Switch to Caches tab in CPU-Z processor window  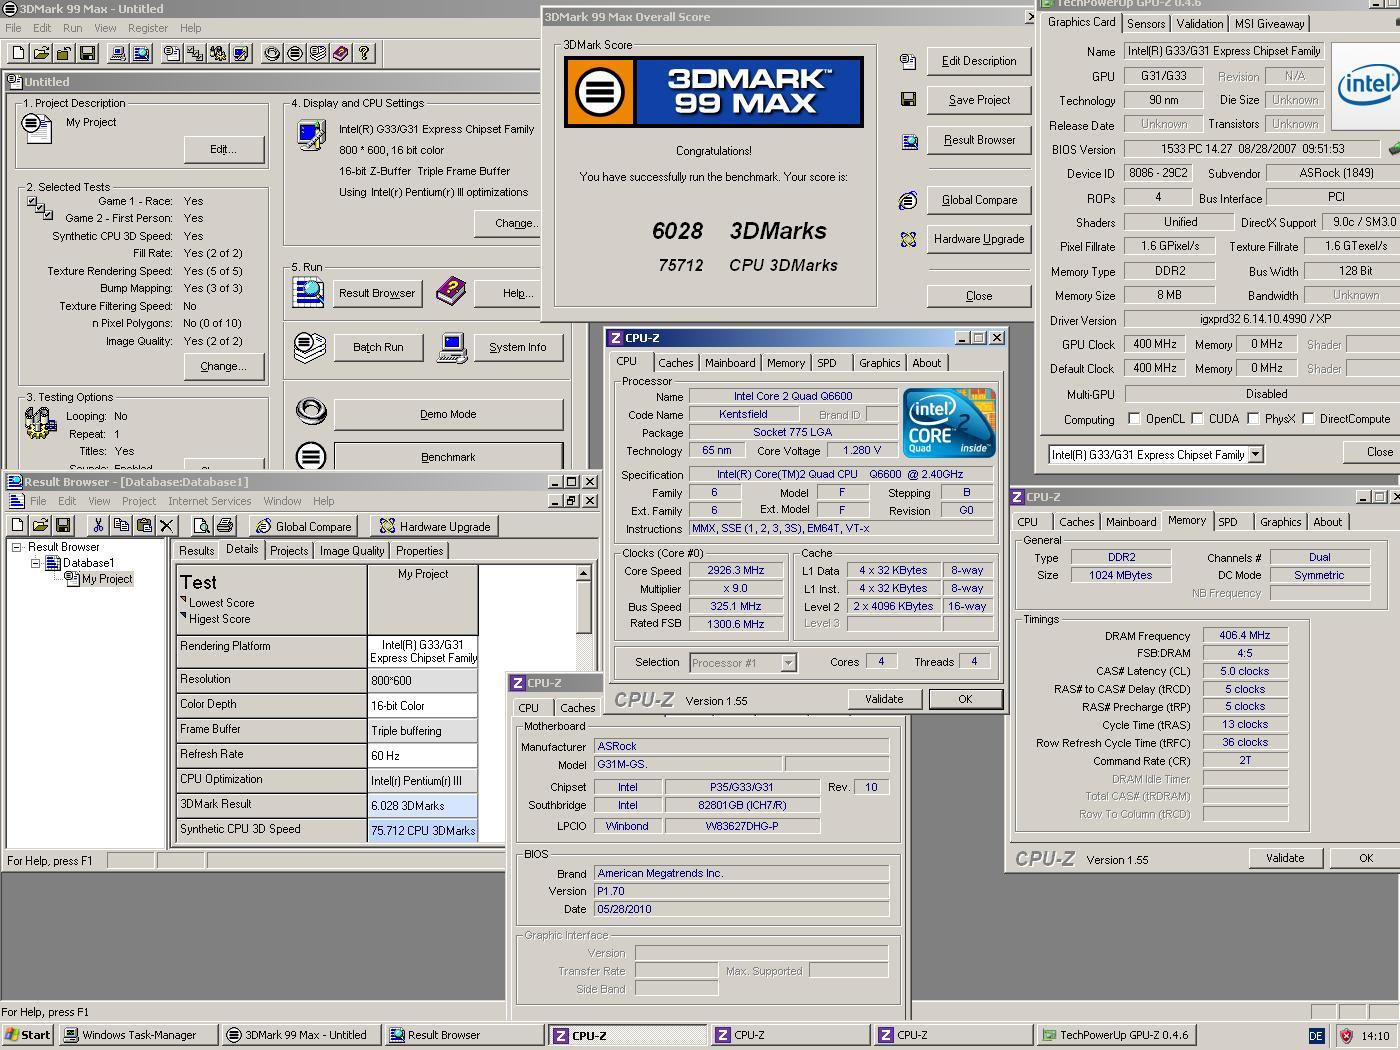676,363
